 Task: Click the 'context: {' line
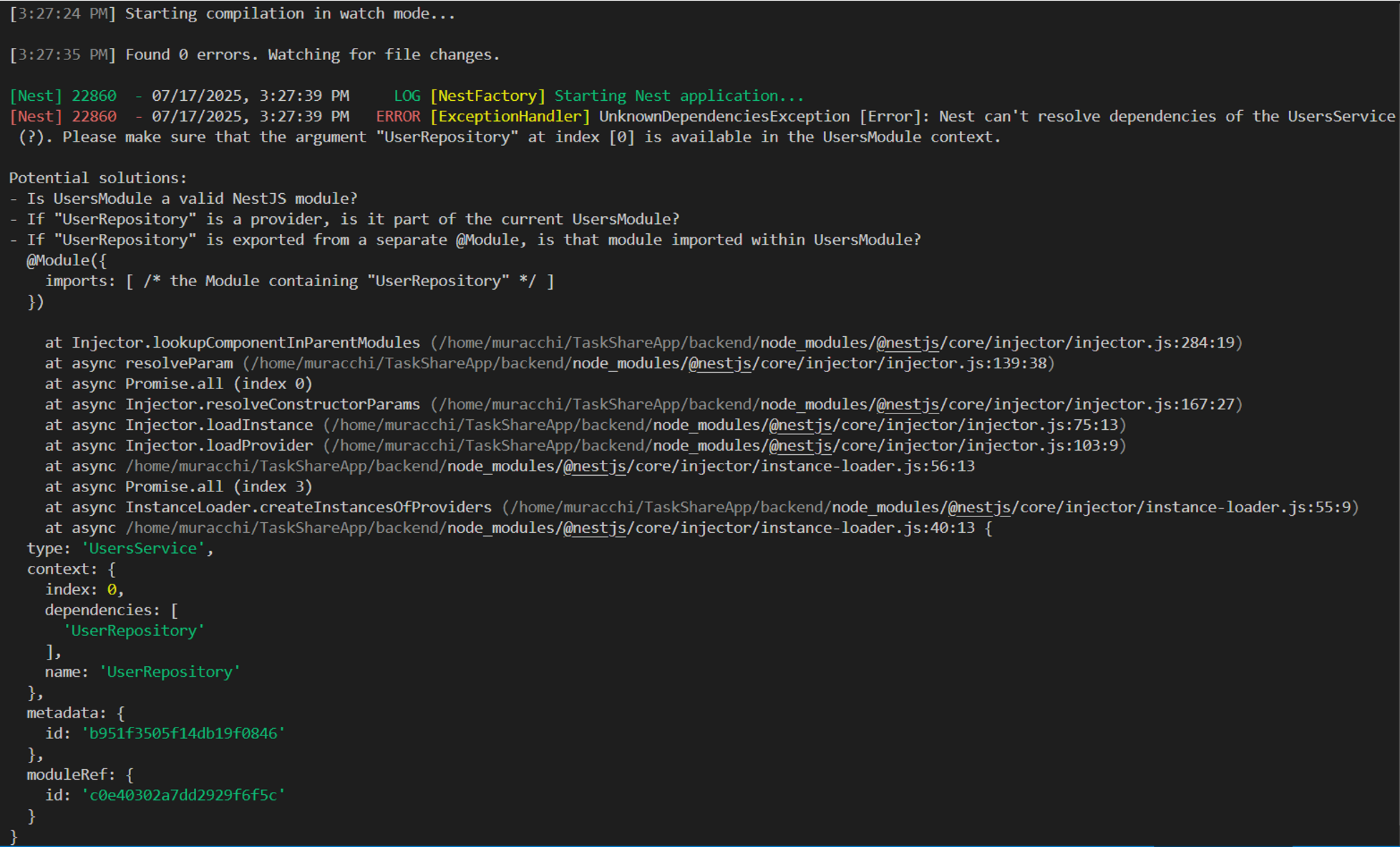point(72,569)
